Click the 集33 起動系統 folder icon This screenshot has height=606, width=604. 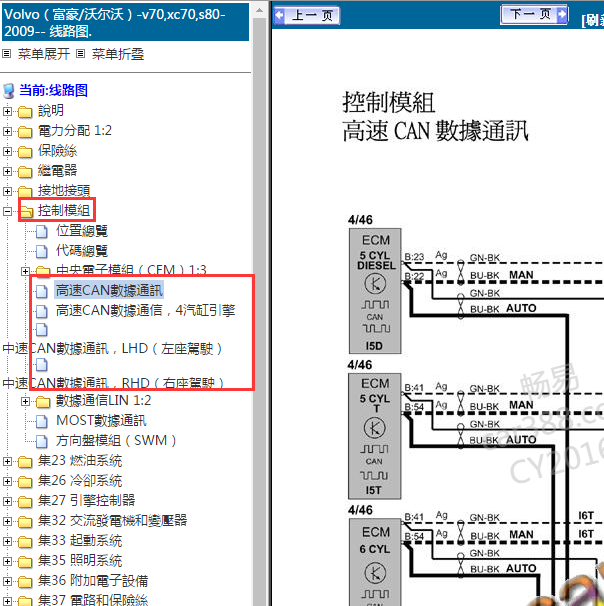tap(25, 542)
